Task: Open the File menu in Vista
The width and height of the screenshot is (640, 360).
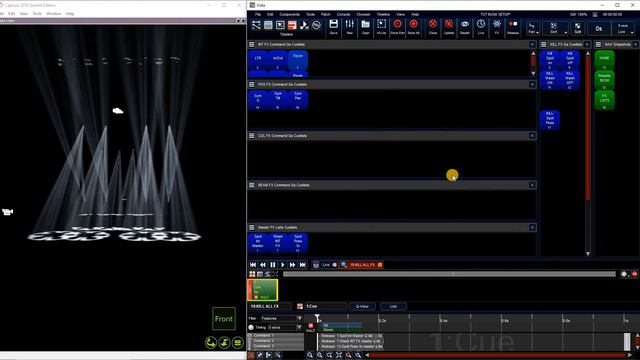Action: coord(258,14)
